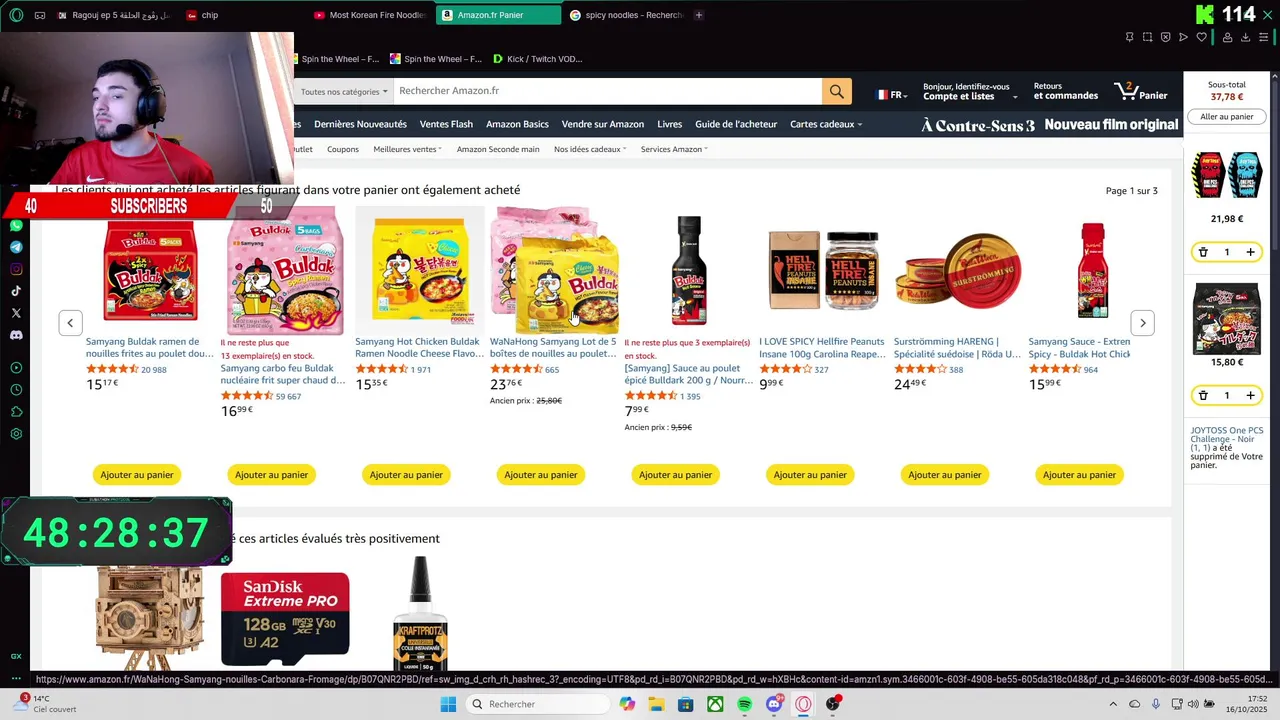This screenshot has height=720, width=1280.
Task: Click the orange Amazon search magnifier button
Action: coord(836,91)
